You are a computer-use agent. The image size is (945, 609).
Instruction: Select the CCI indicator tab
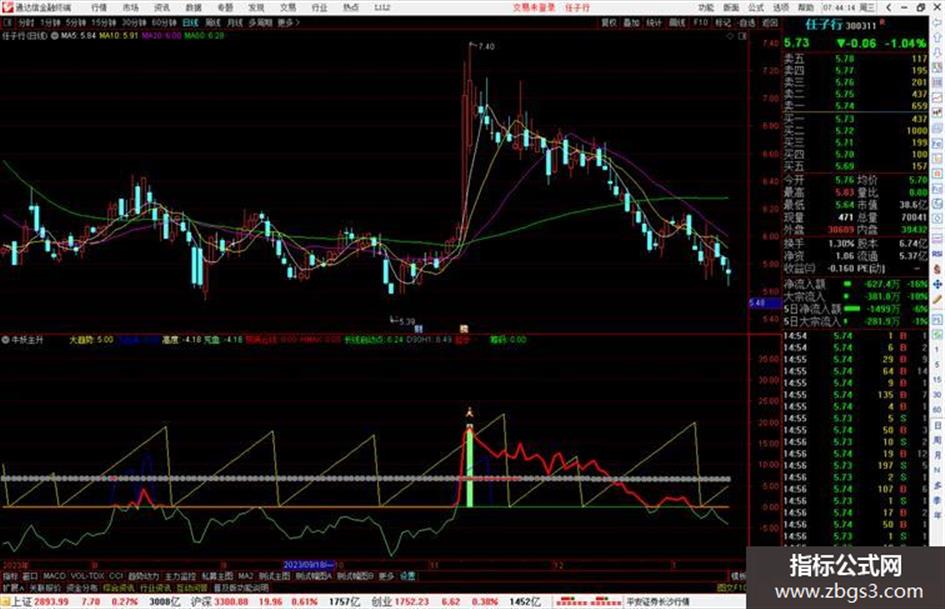click(x=116, y=576)
